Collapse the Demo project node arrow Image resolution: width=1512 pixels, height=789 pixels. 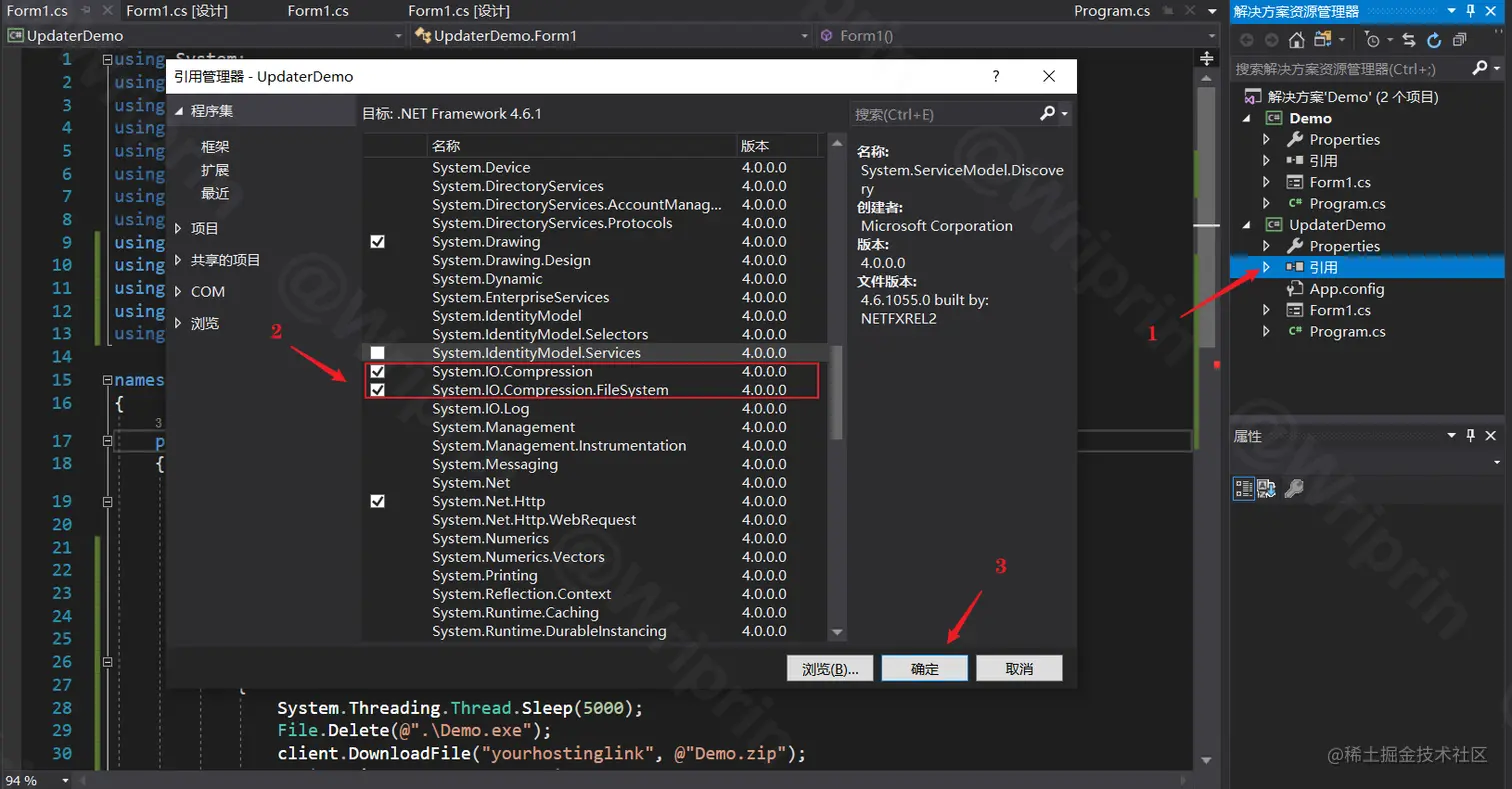[x=1247, y=118]
